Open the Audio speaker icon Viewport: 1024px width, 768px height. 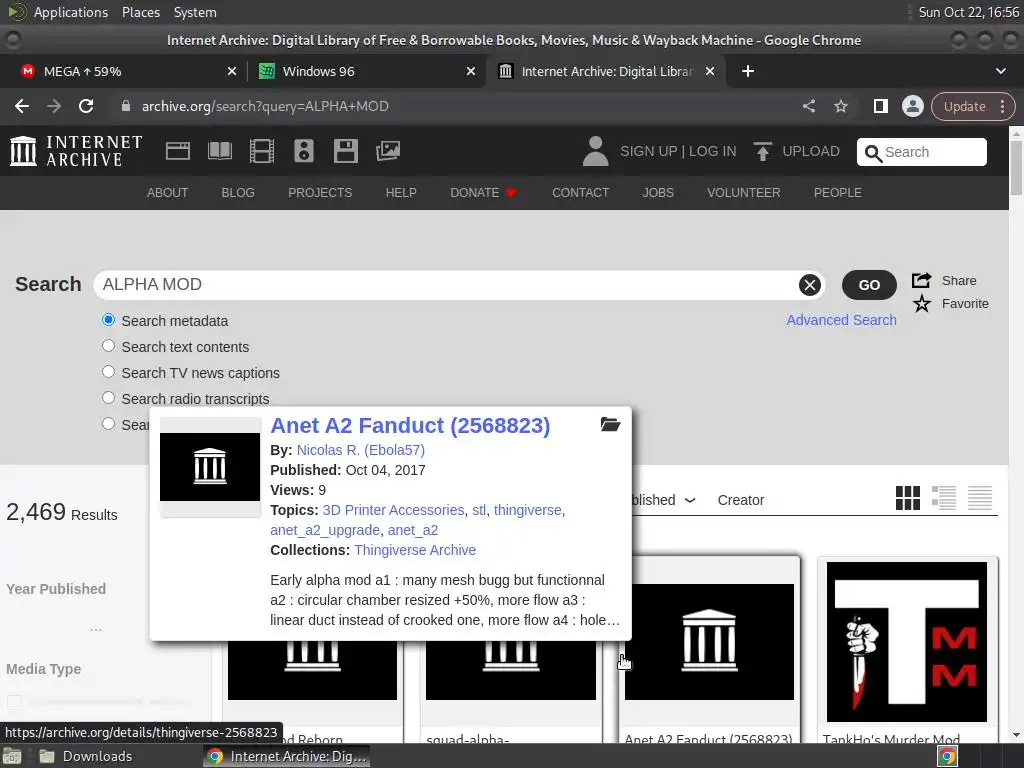tap(304, 152)
